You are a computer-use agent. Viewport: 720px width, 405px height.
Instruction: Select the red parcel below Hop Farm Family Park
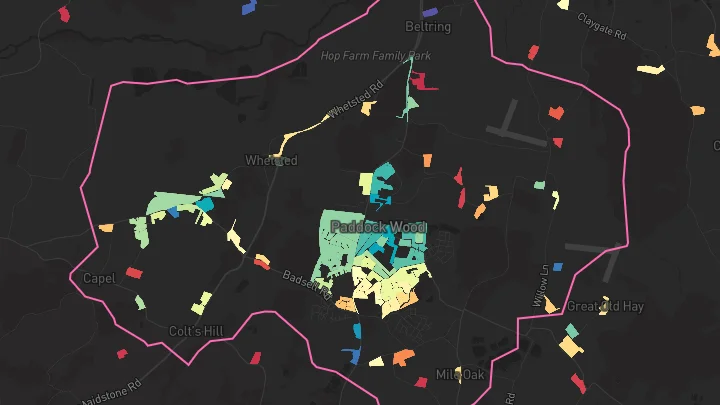click(x=422, y=81)
